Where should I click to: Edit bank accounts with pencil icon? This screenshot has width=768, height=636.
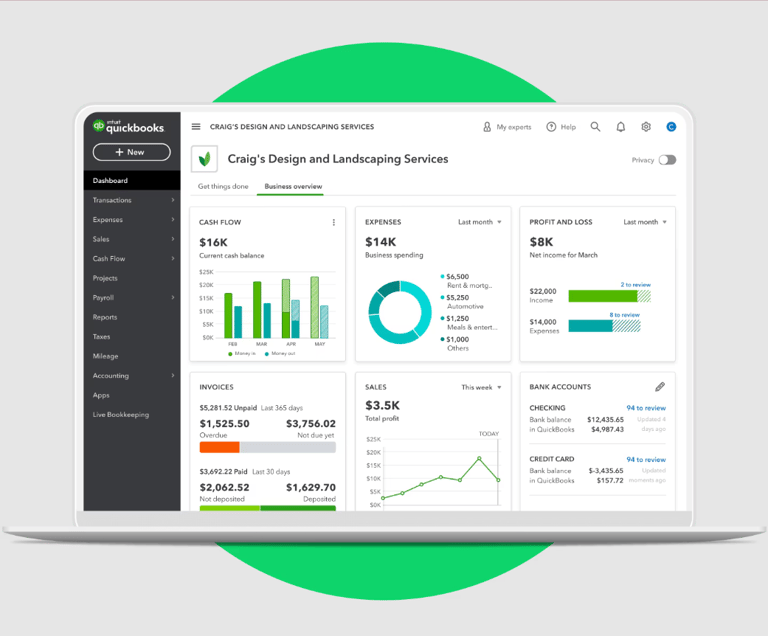[660, 387]
